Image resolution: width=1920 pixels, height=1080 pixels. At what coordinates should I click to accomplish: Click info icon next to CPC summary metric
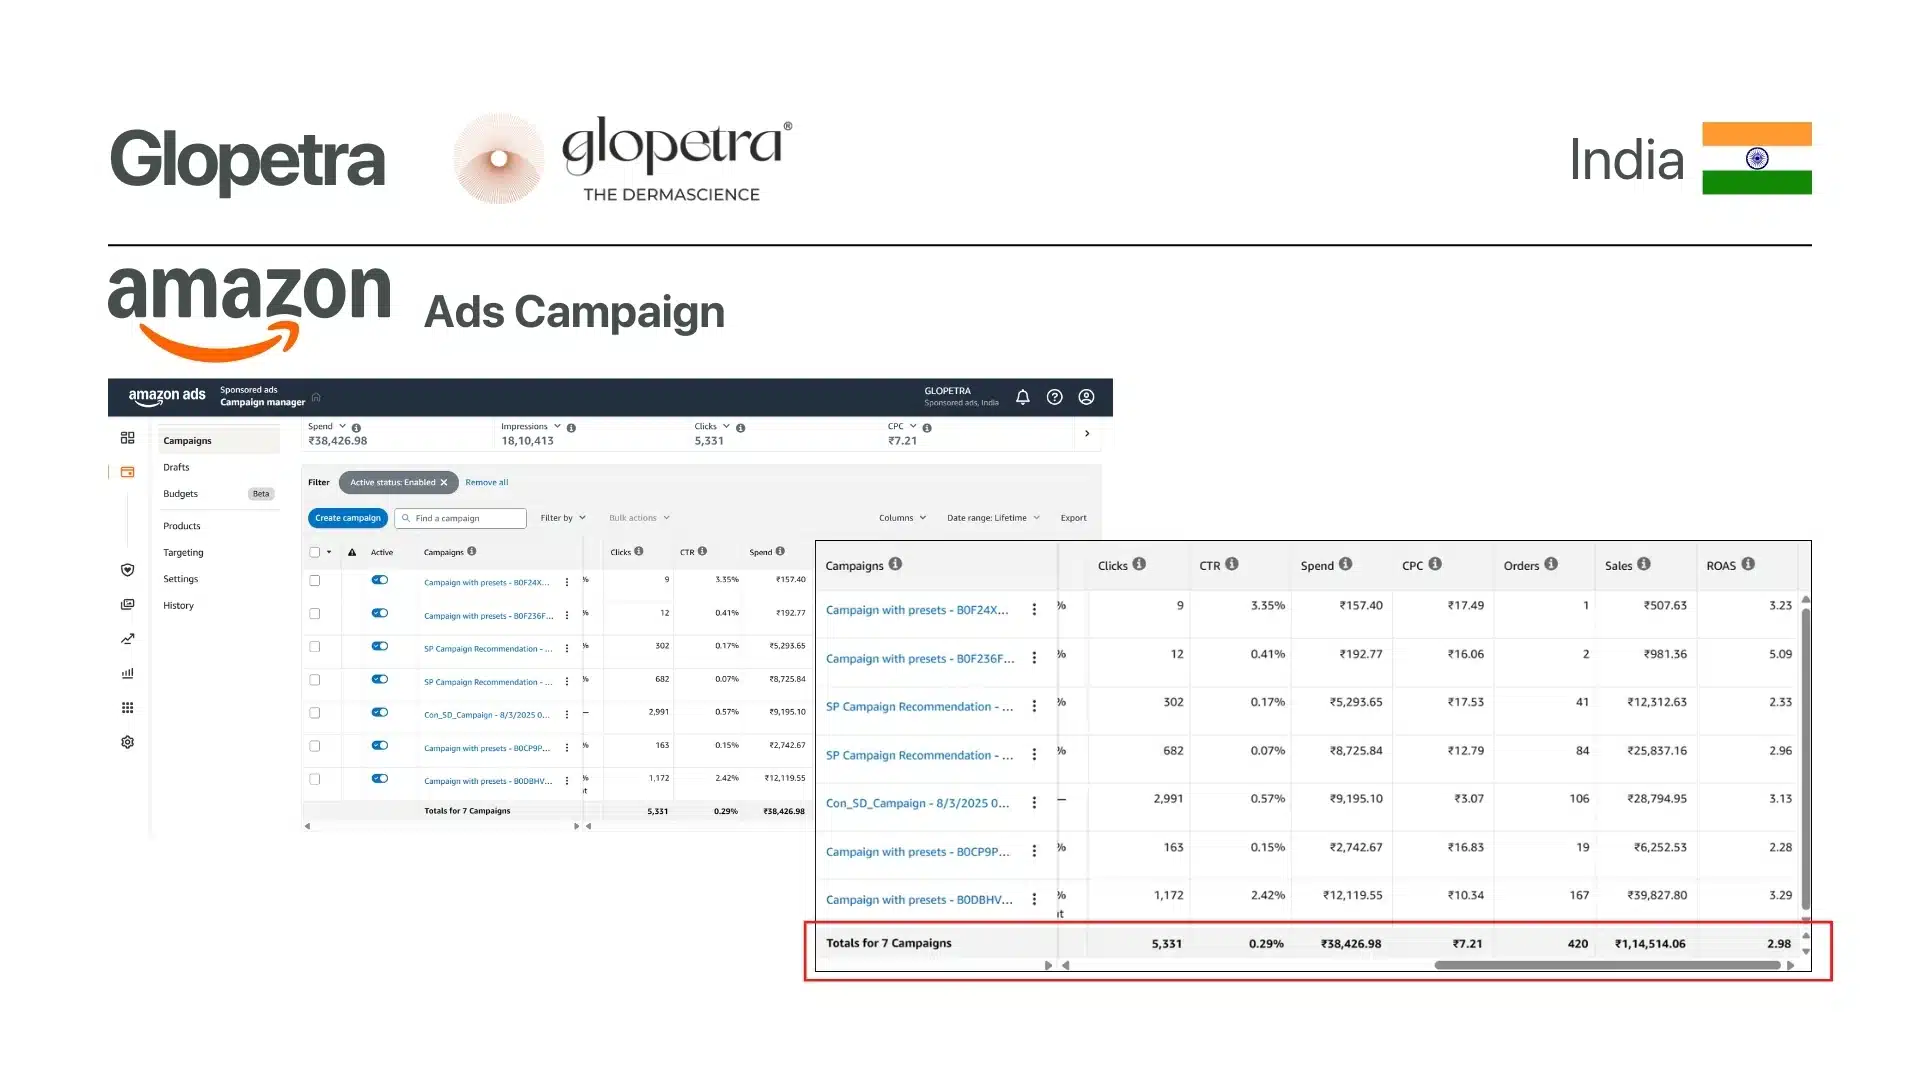[x=927, y=427]
